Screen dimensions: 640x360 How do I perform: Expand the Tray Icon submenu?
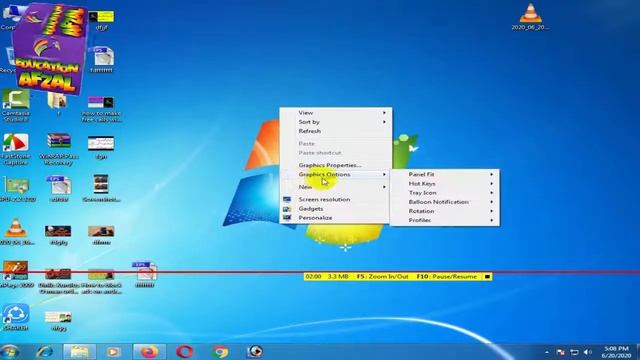[x=444, y=193]
